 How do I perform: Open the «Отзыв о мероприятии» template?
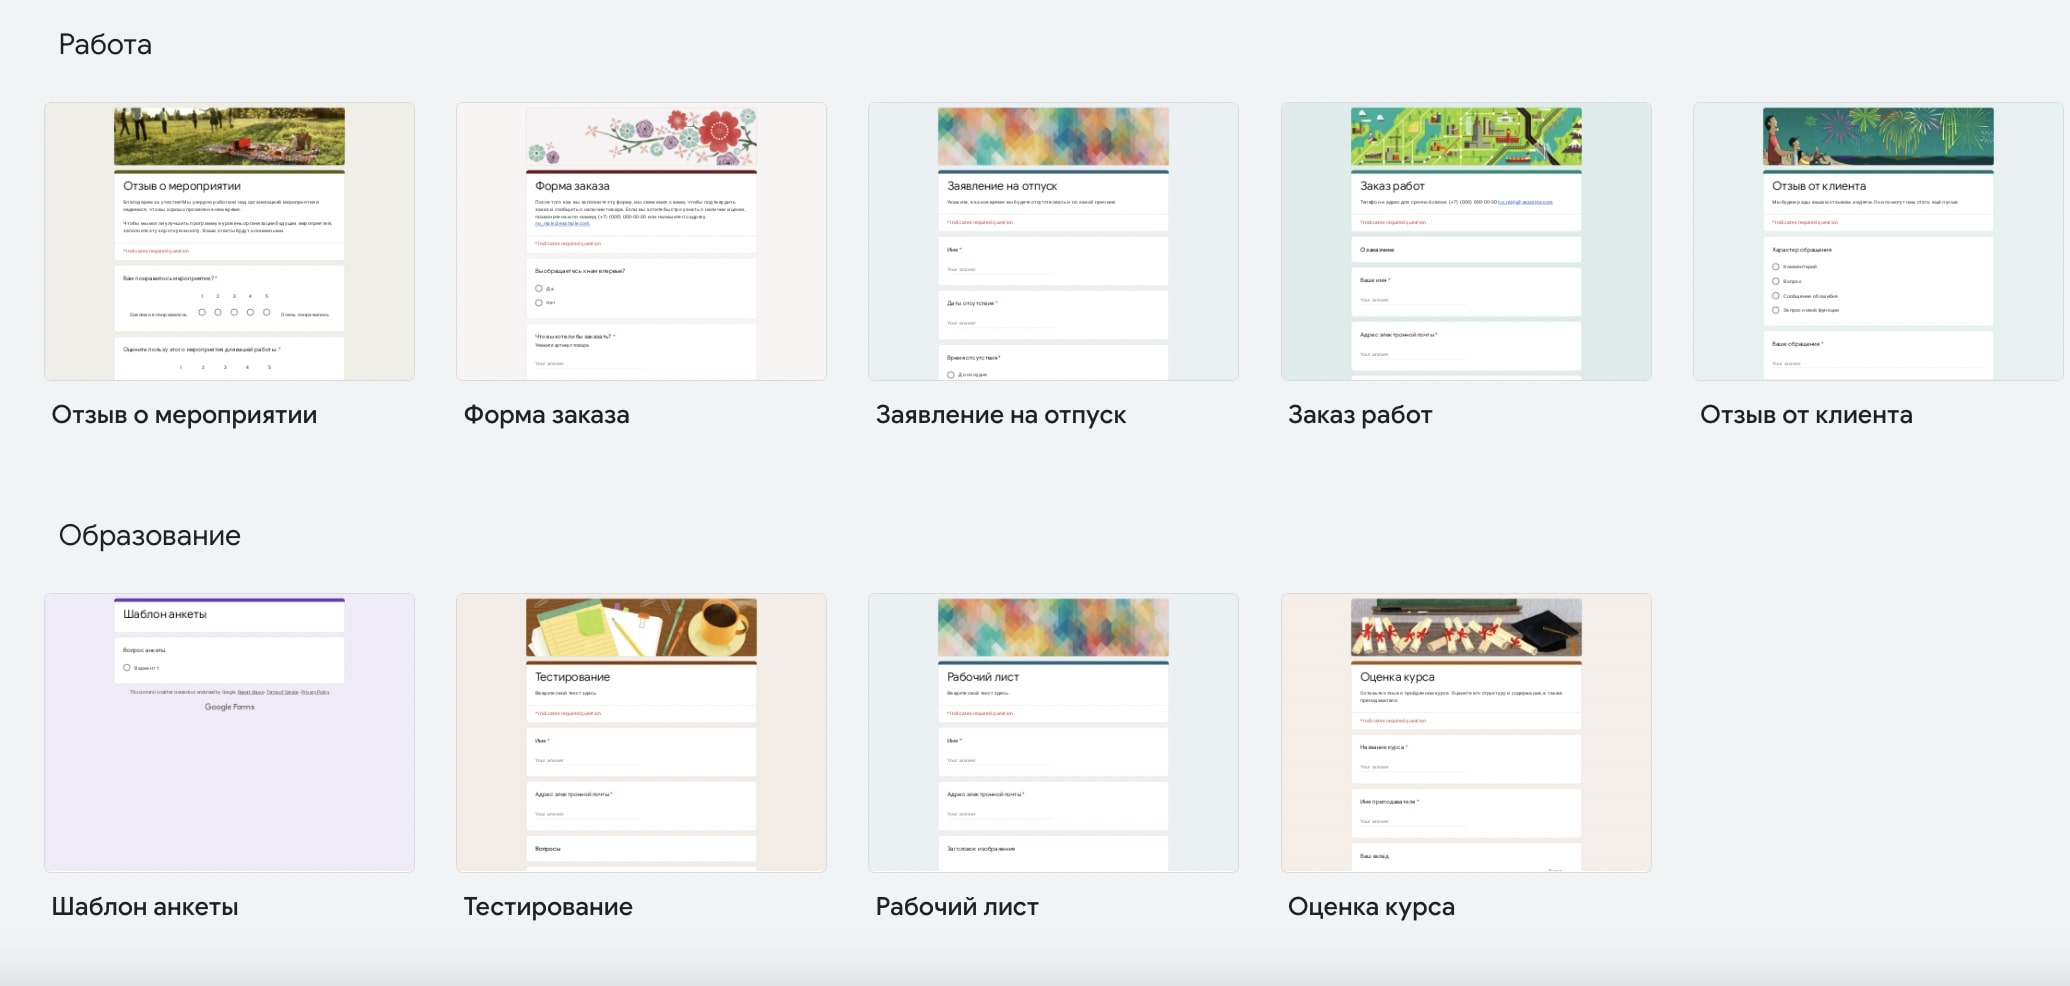(x=229, y=240)
